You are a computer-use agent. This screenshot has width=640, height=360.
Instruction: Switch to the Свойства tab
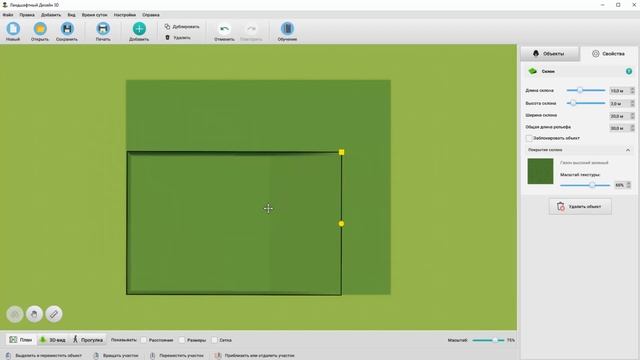(608, 53)
